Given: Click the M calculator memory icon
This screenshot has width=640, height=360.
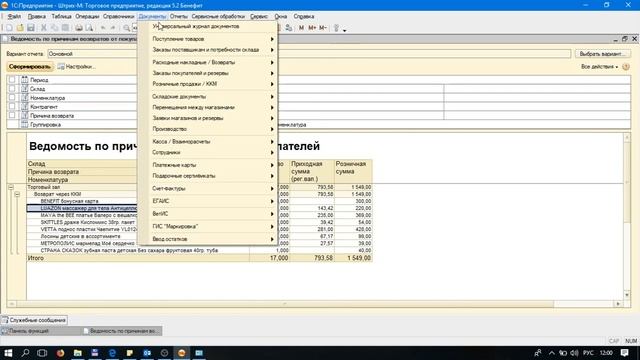Looking at the screenshot, I should pyautogui.click(x=301, y=28).
